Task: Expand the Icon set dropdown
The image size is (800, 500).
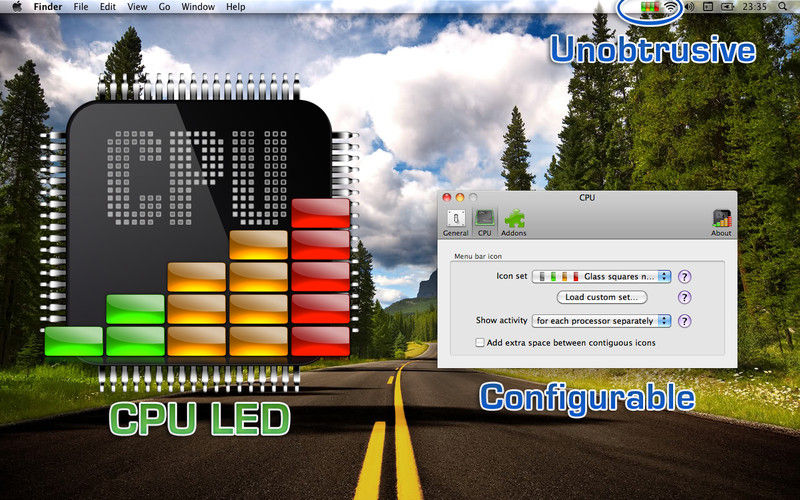Action: point(602,277)
